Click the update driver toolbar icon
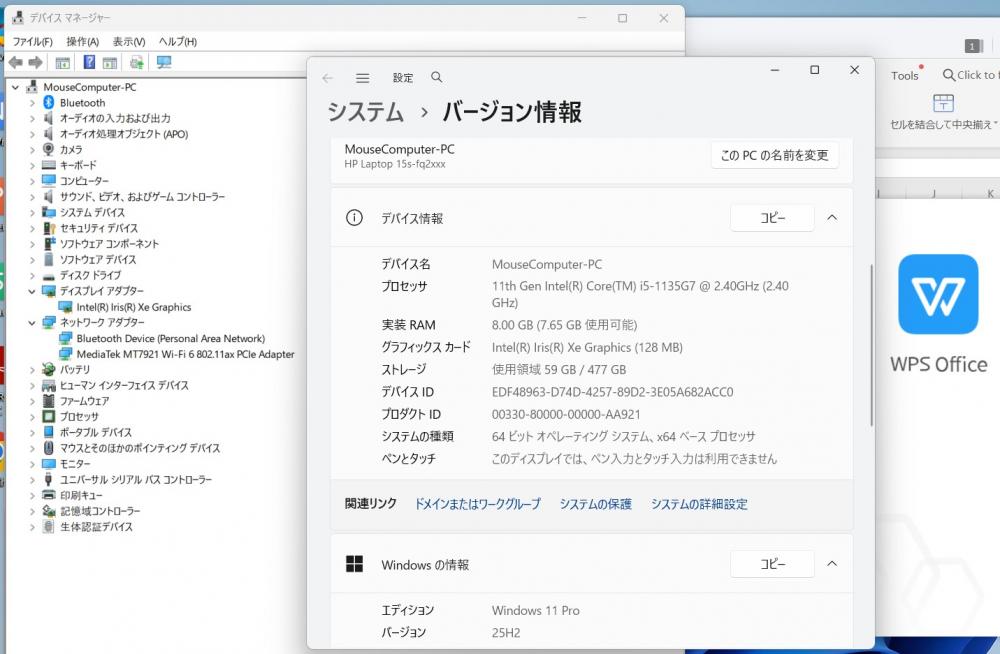Image resolution: width=1000 pixels, height=654 pixels. 137,62
